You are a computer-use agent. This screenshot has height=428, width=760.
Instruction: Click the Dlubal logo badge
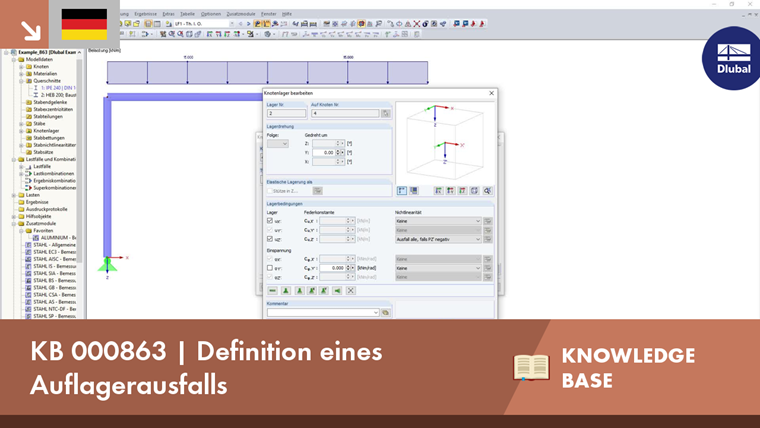point(732,58)
